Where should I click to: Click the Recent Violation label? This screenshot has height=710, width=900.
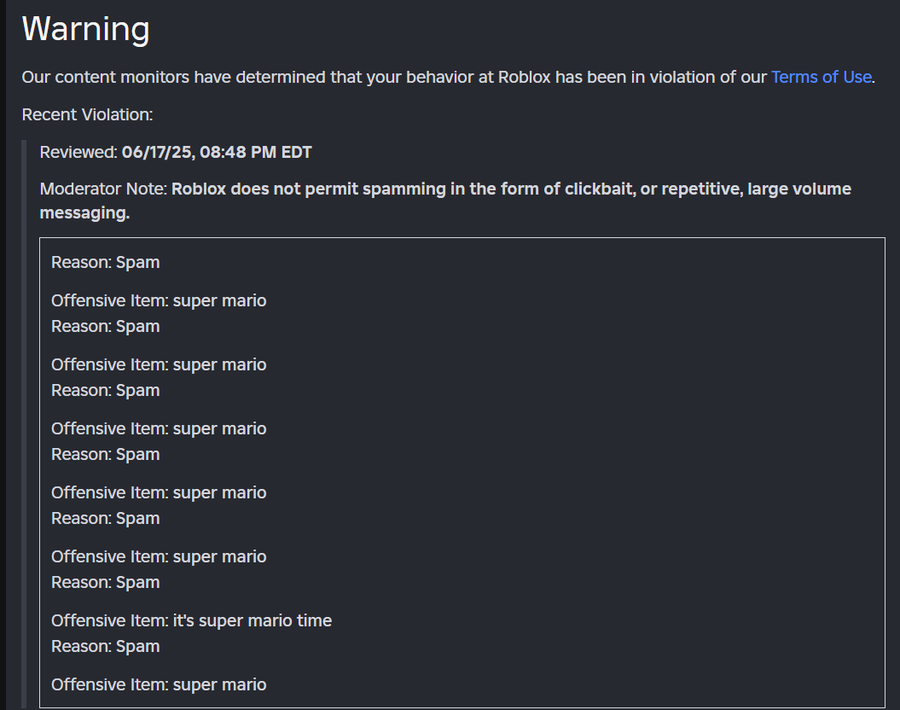[x=87, y=115]
